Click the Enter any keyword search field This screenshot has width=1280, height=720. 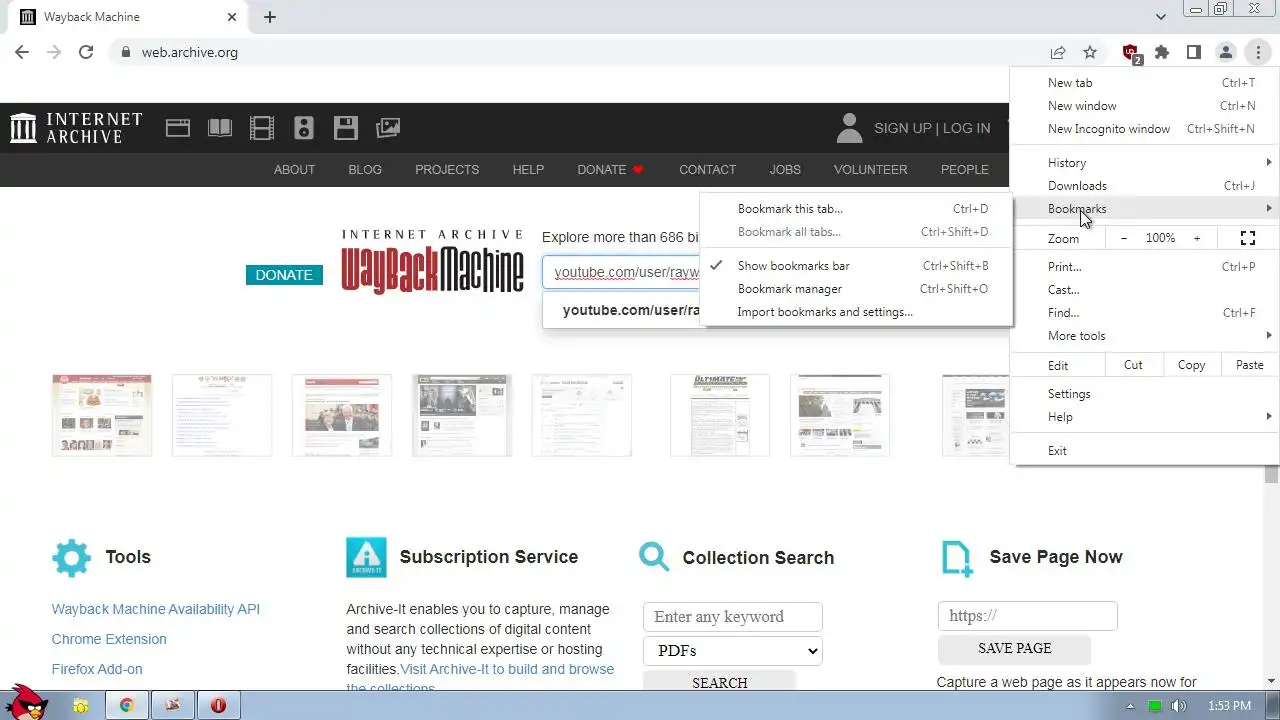coord(733,617)
